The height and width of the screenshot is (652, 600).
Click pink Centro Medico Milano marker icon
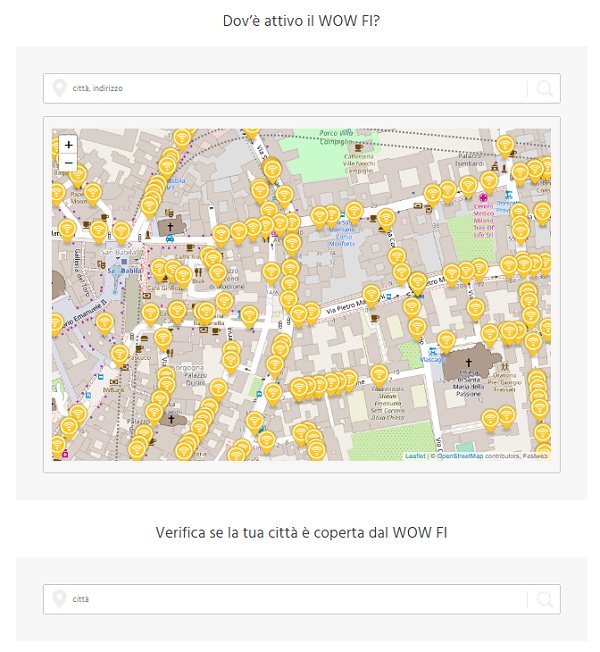(483, 197)
